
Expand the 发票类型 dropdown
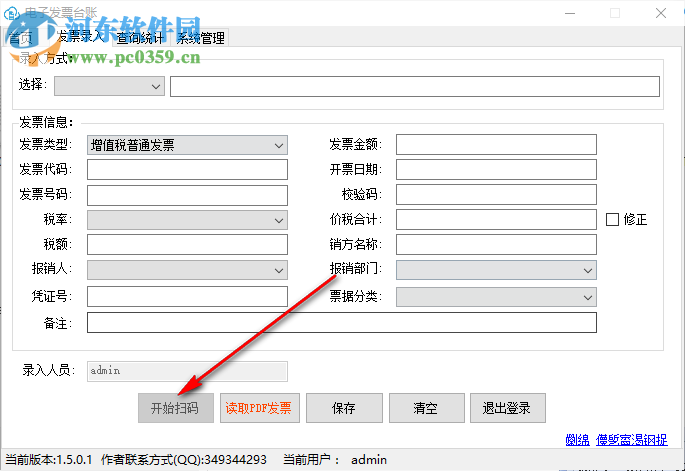[x=187, y=145]
